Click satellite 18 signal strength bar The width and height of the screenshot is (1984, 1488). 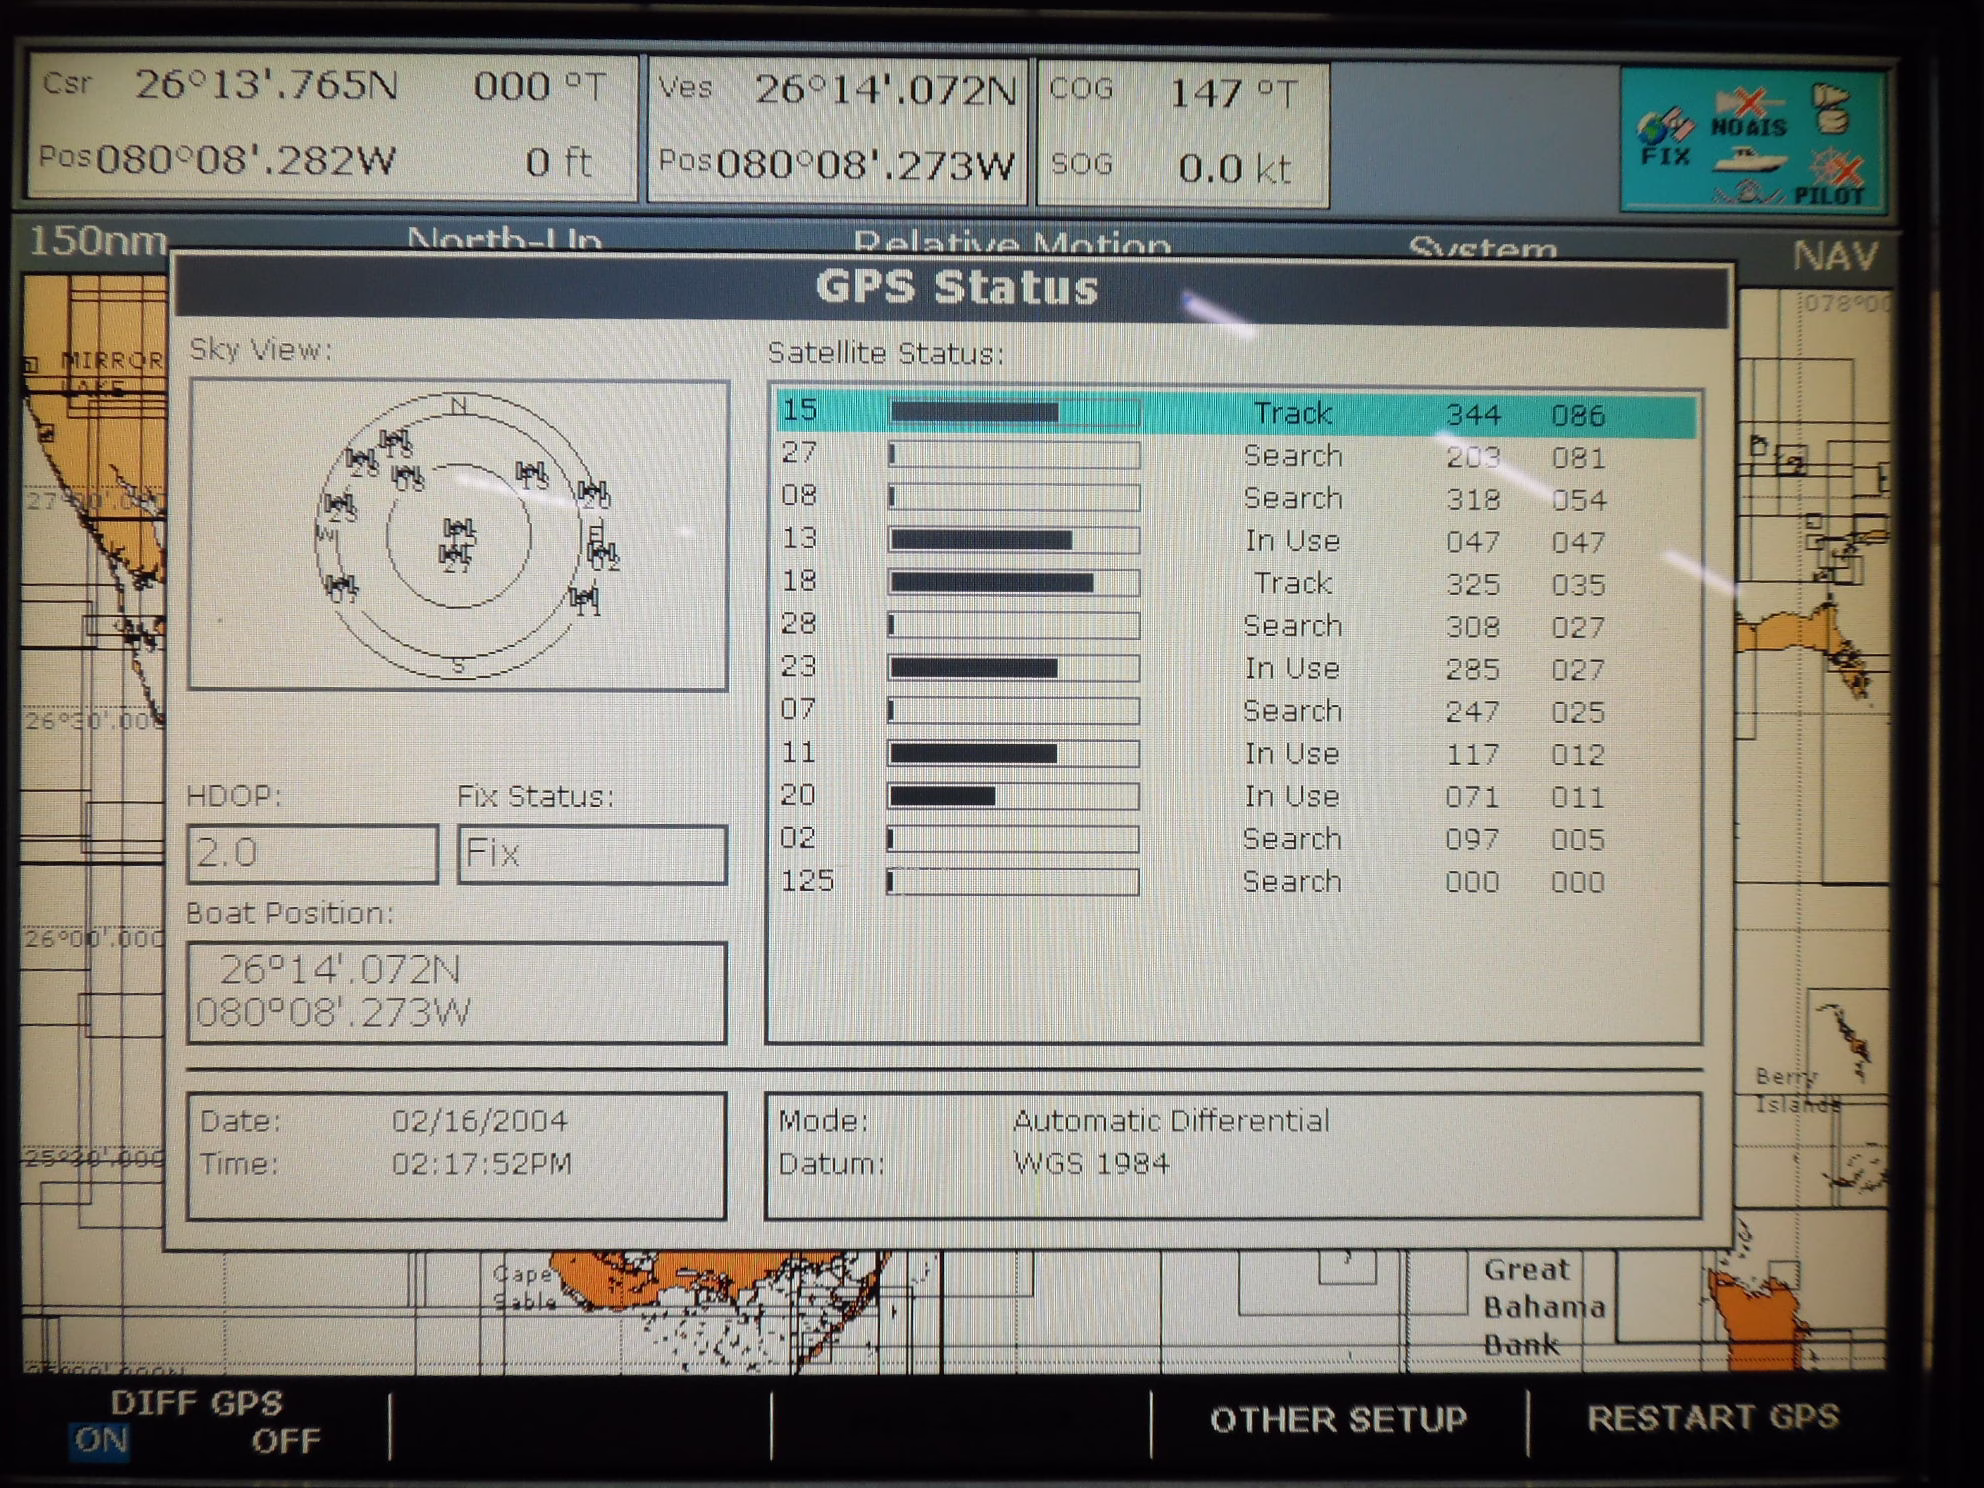pyautogui.click(x=1012, y=582)
